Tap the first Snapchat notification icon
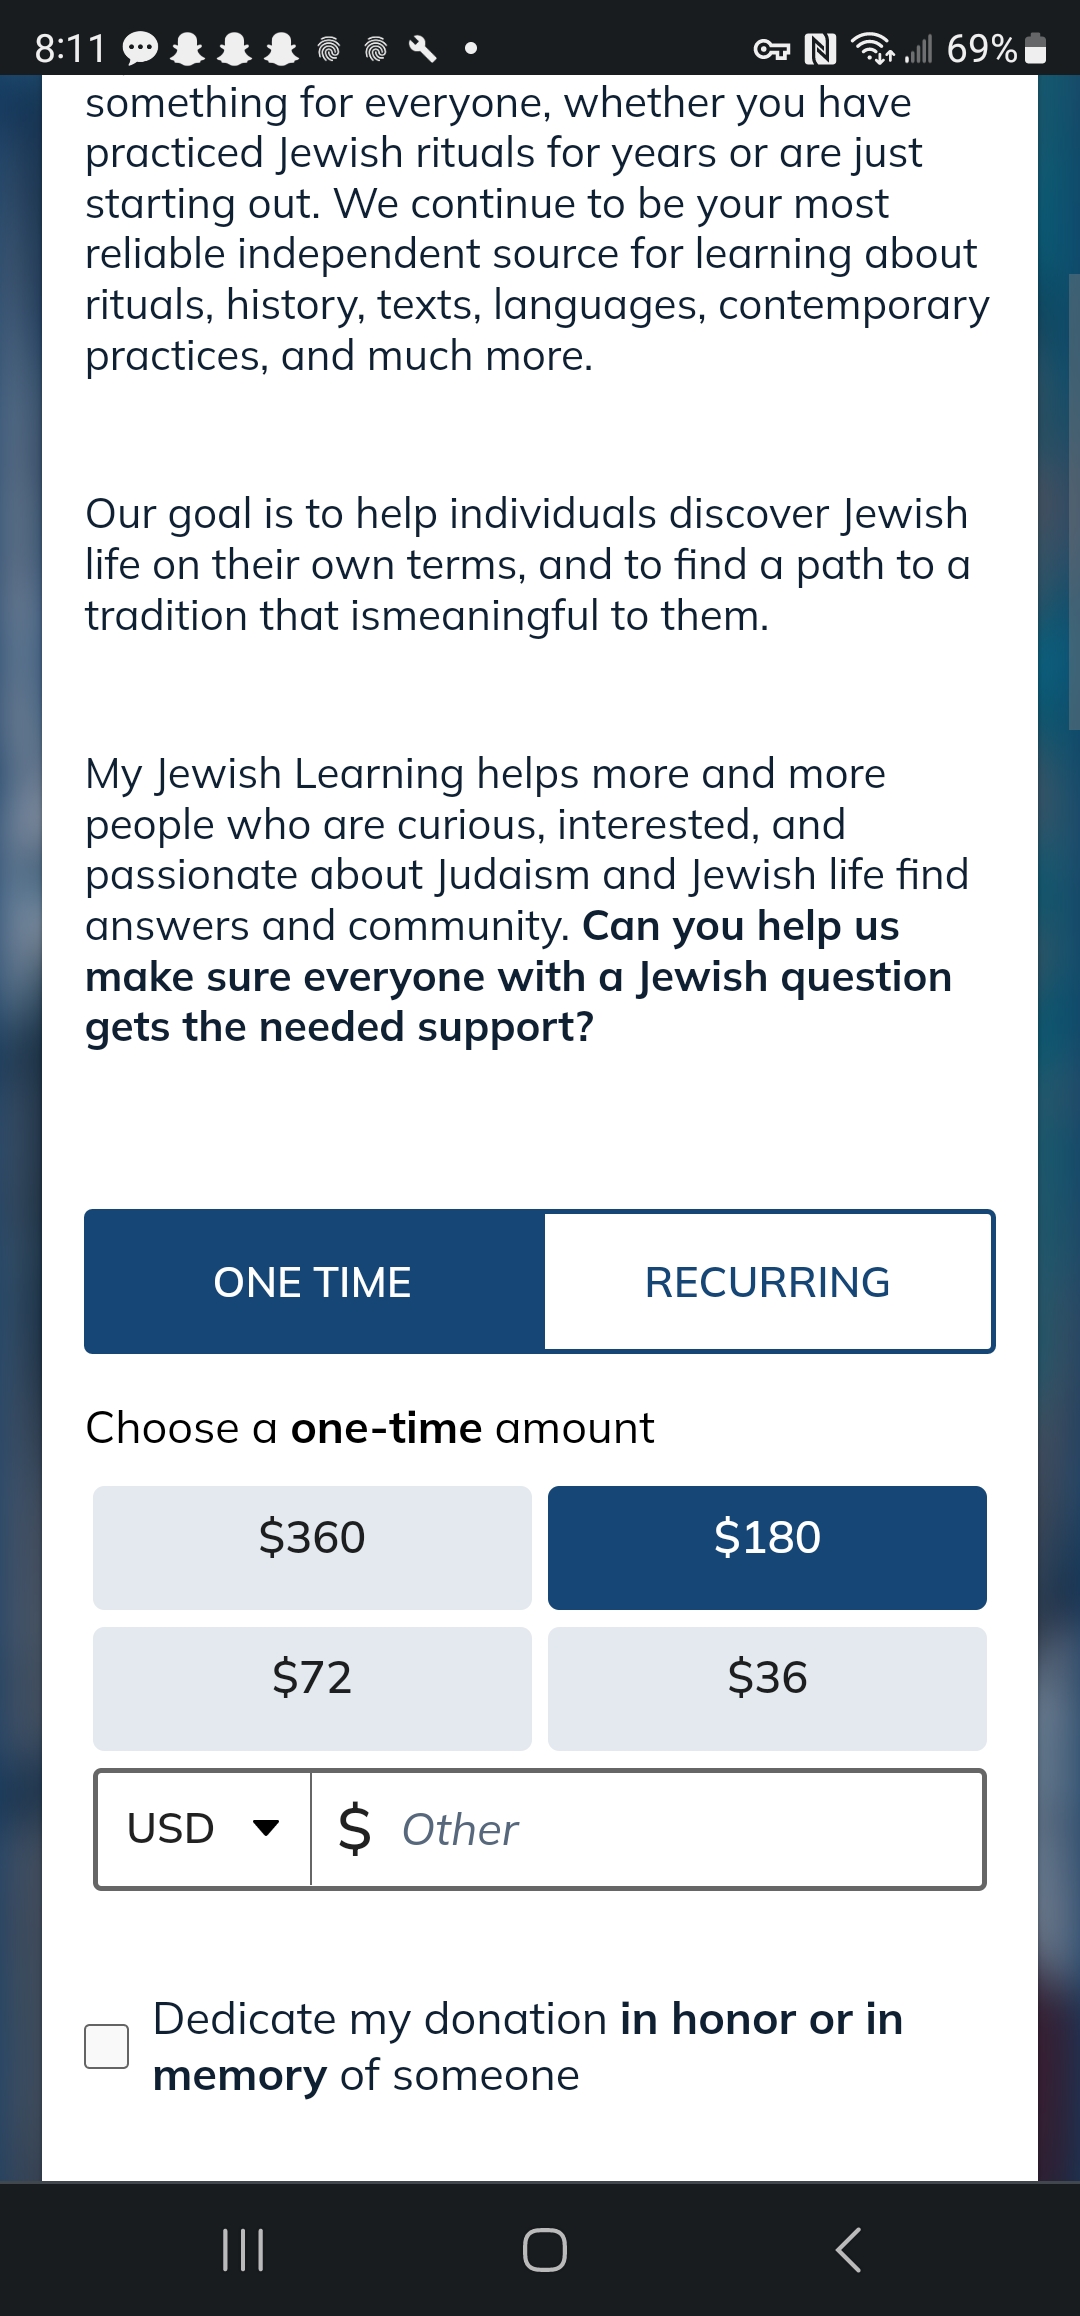Viewport: 1080px width, 2316px height. click(x=187, y=48)
